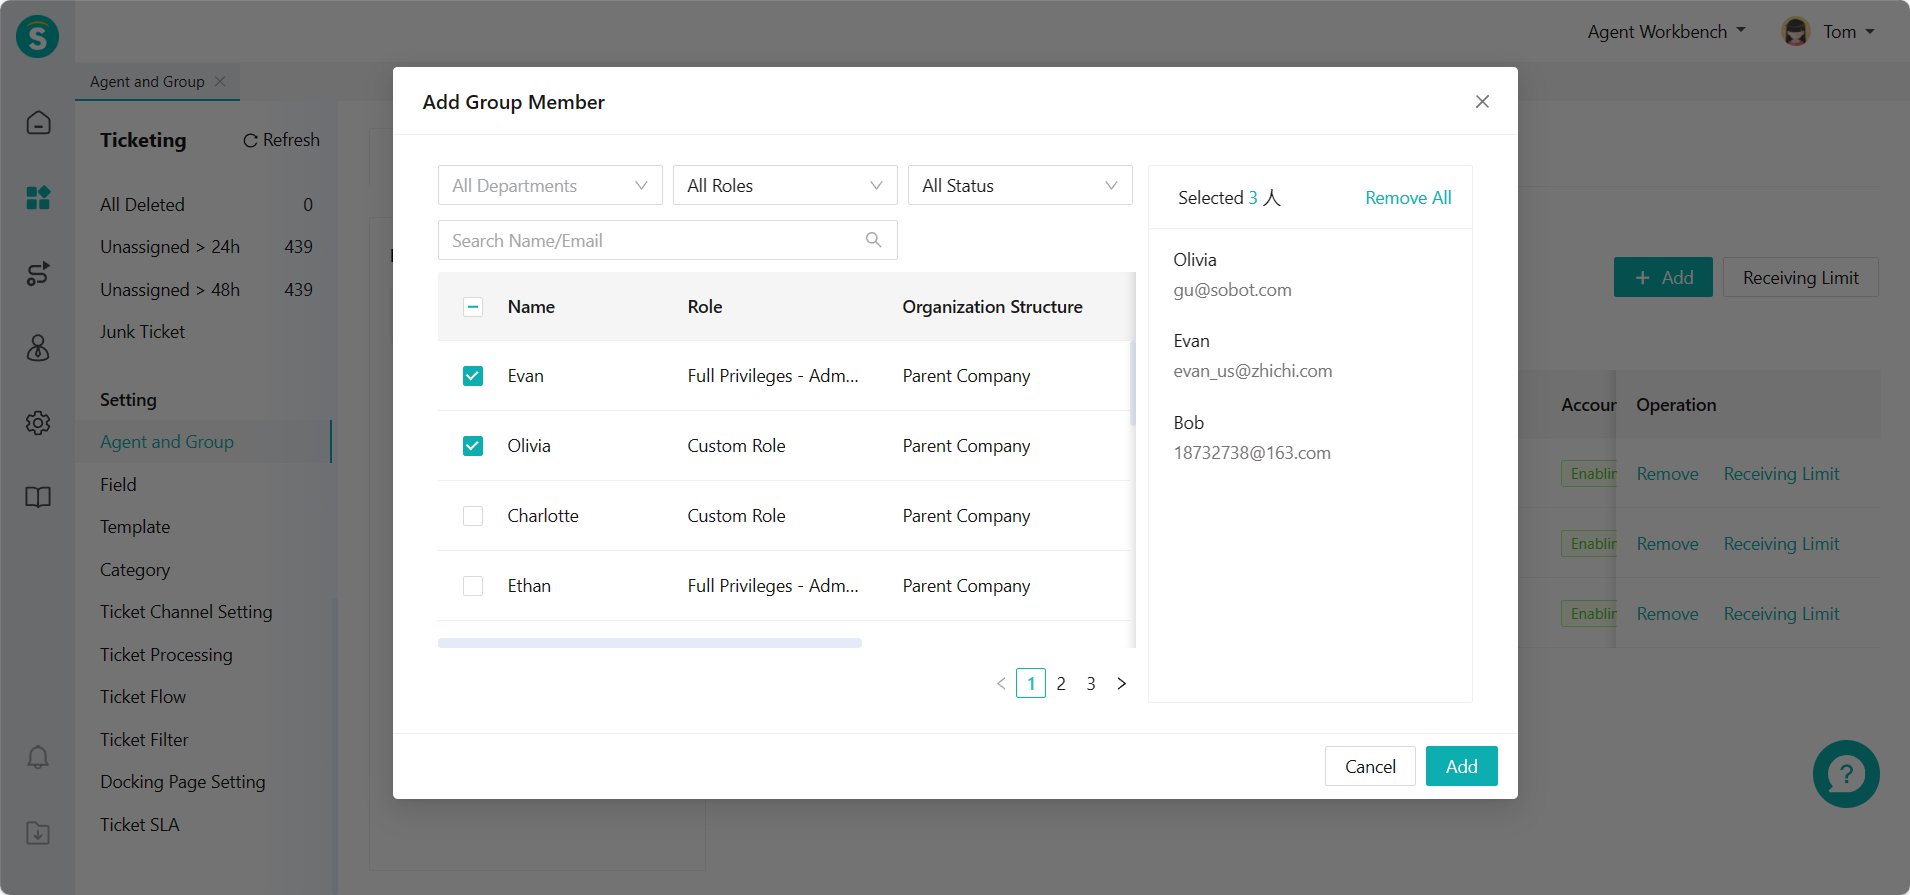Select page 1 in pagination
The width and height of the screenshot is (1910, 895).
click(1031, 683)
